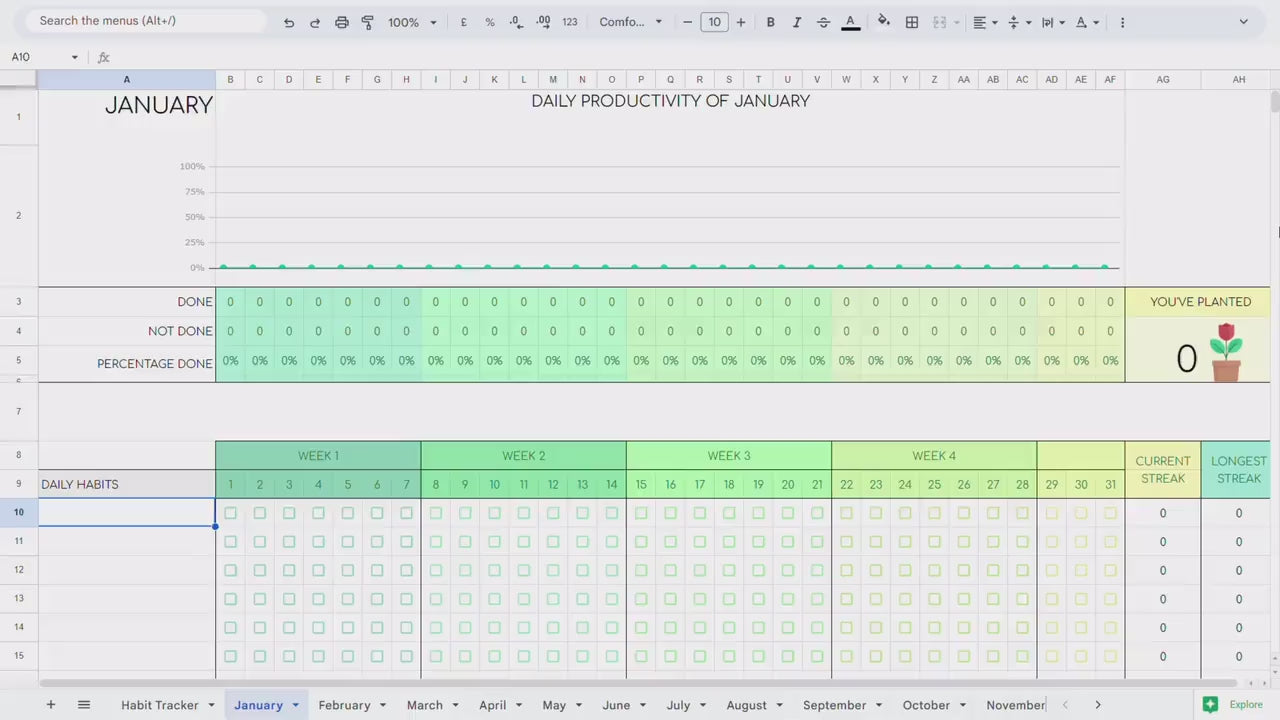Open the borders tool
This screenshot has height=720, width=1280.
(x=912, y=22)
